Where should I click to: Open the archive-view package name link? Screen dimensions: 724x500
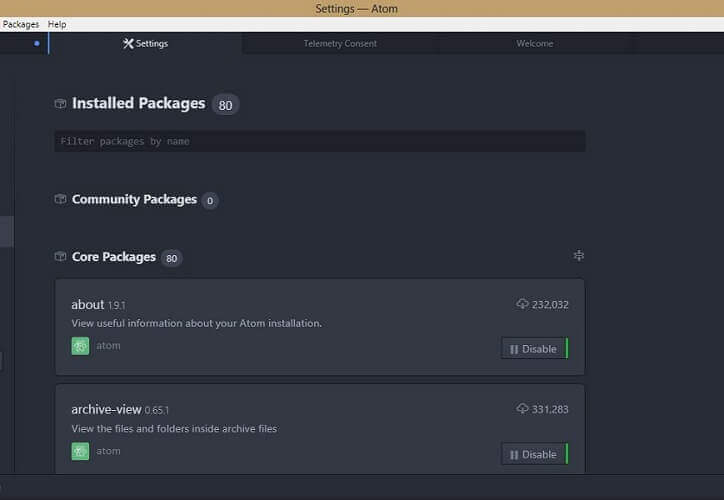(106, 410)
